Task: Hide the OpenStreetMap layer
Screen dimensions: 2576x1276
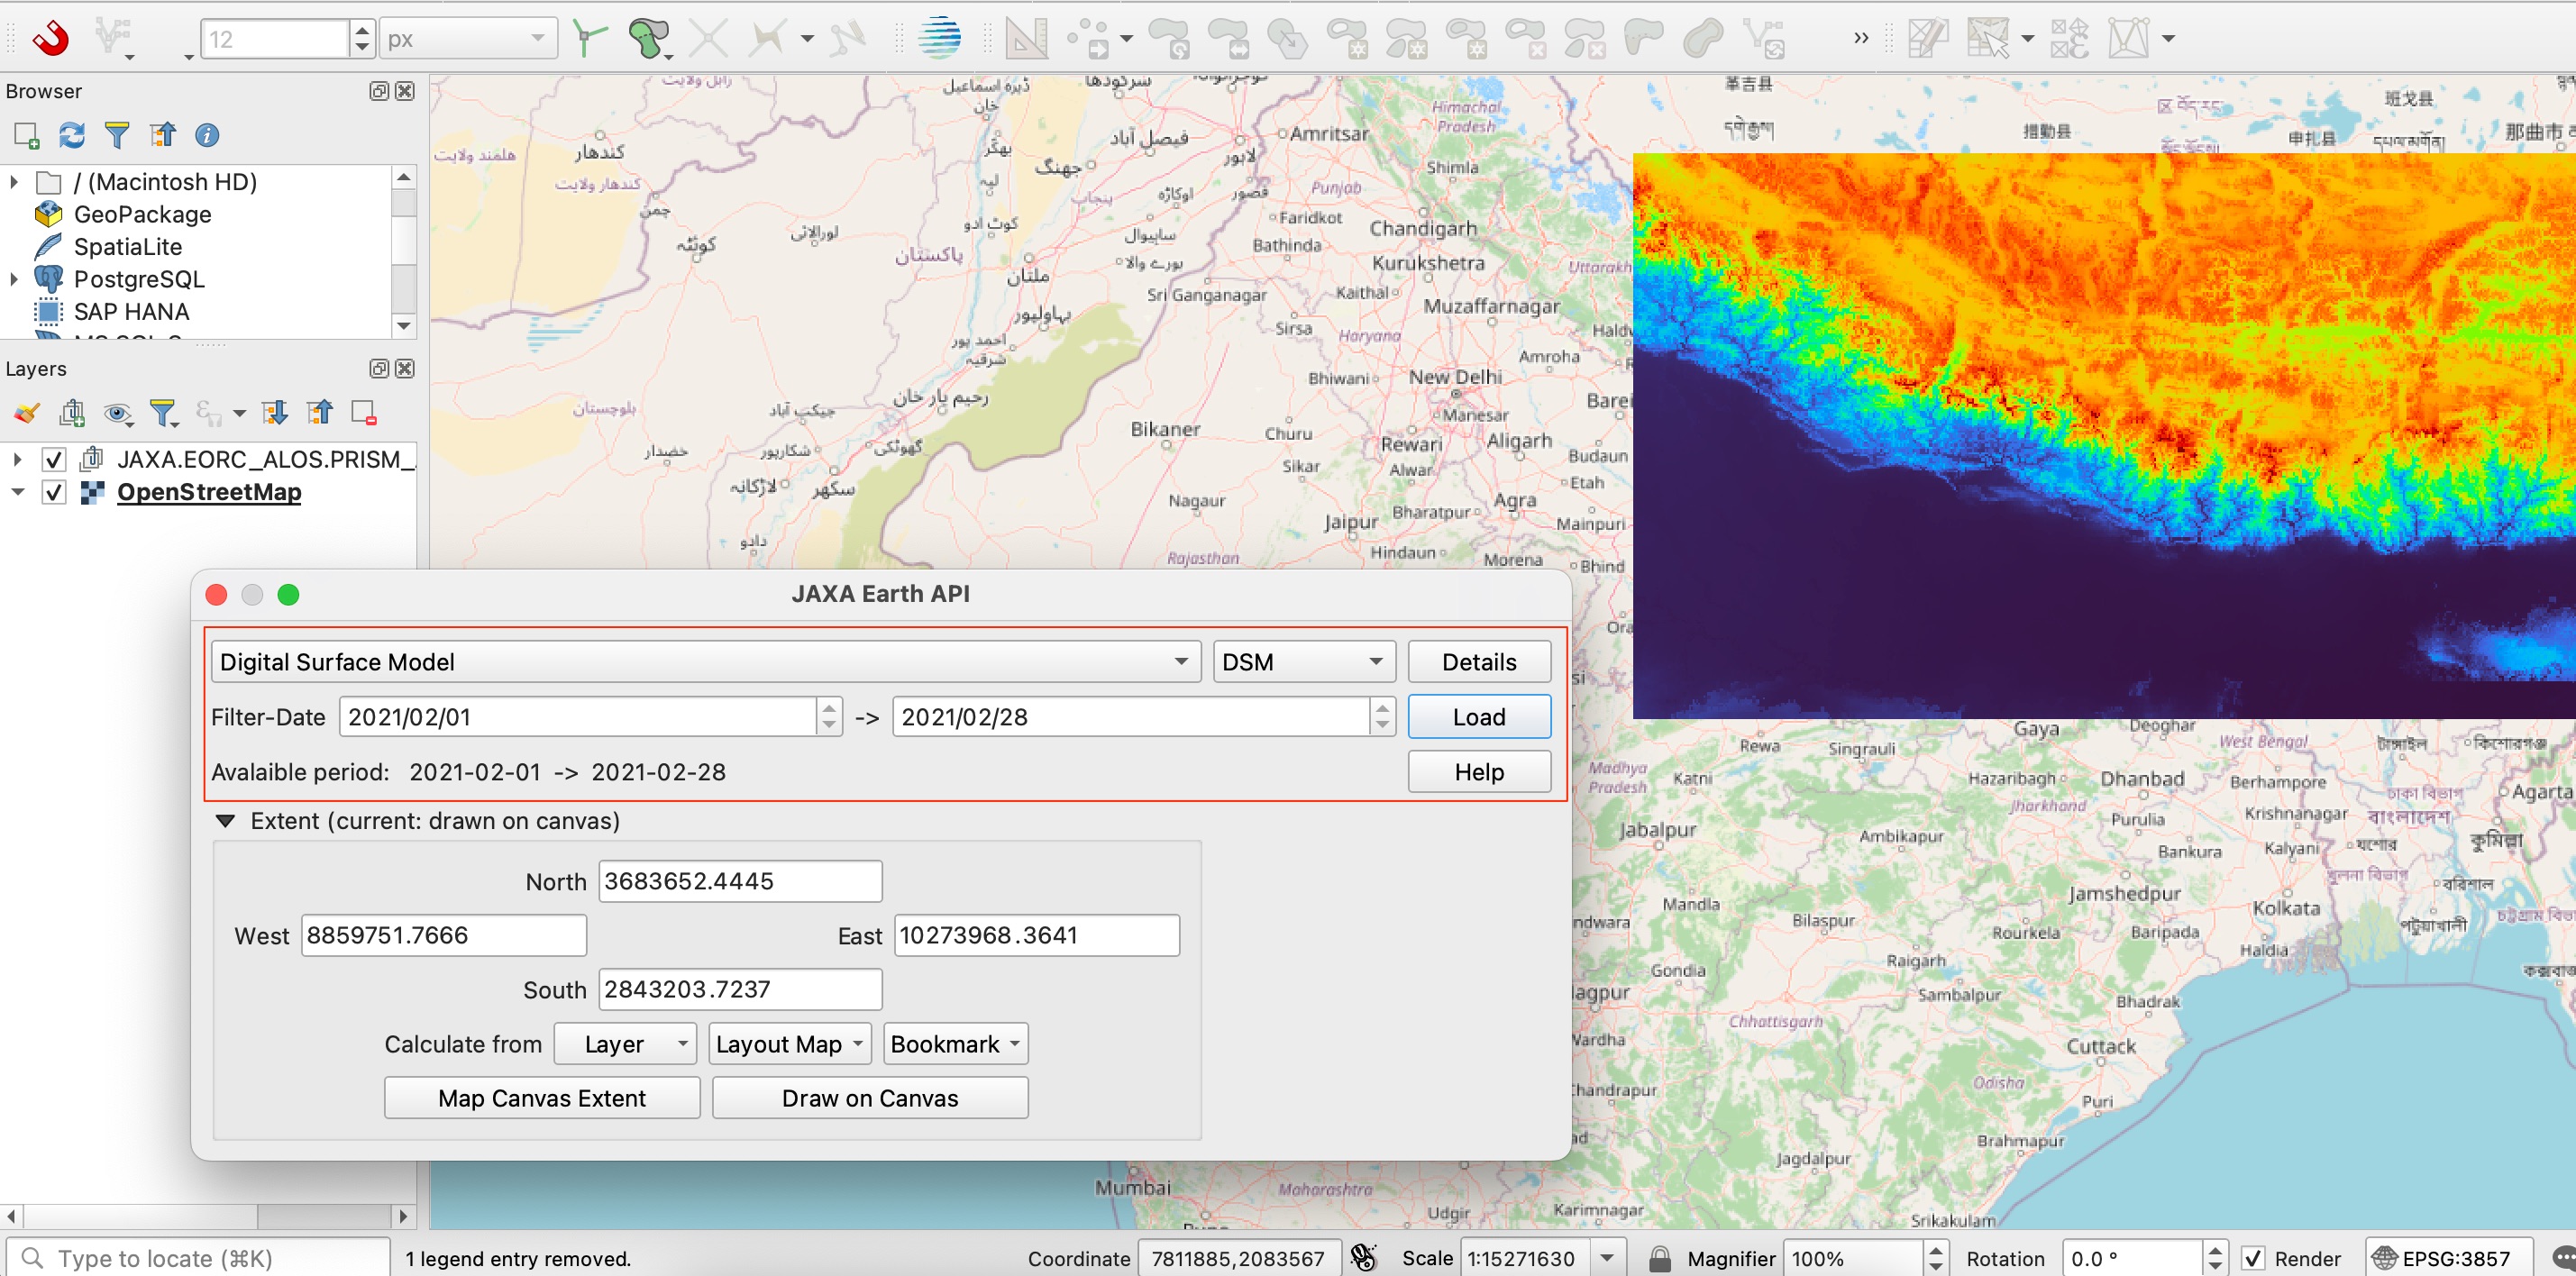Action: [54, 492]
